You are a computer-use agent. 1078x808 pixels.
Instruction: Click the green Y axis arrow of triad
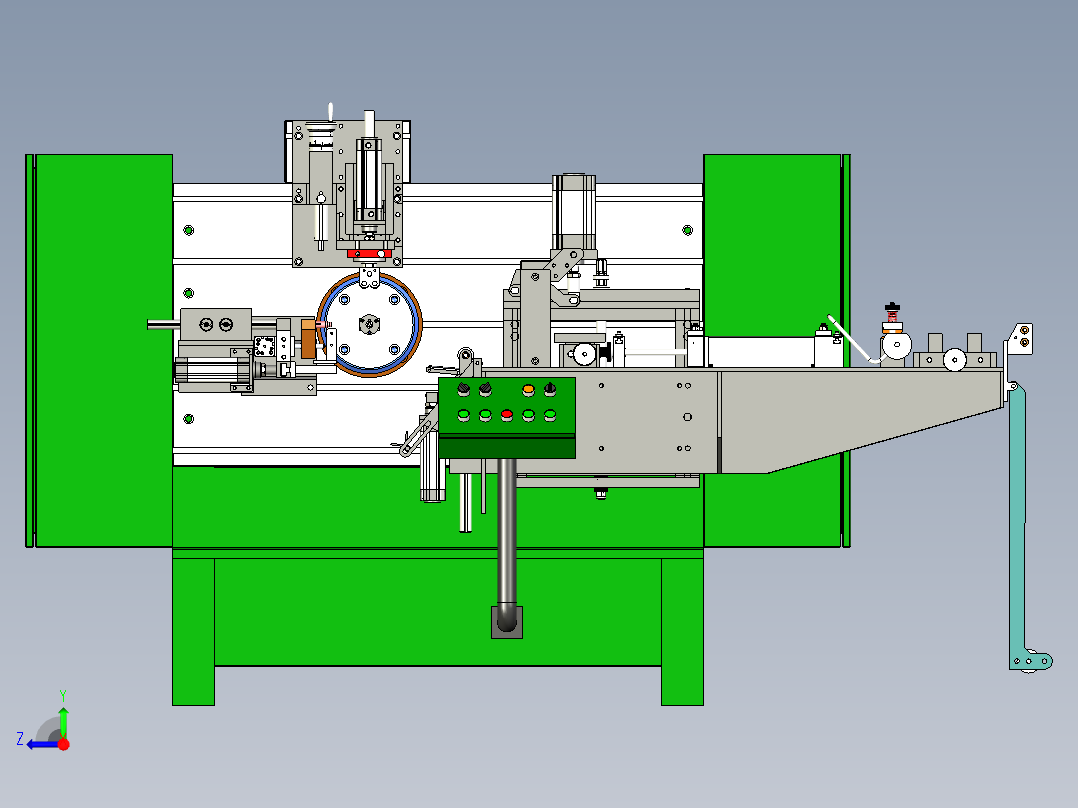coord(63,721)
